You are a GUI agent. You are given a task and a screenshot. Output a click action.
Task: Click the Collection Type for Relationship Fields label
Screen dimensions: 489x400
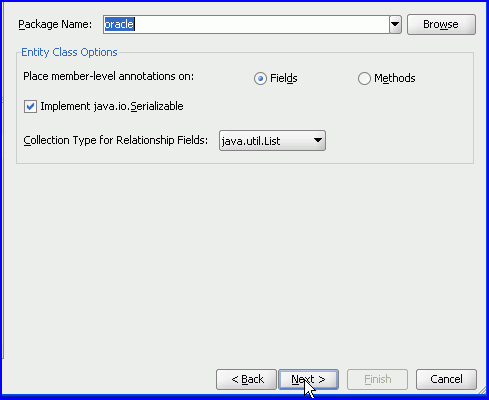tap(116, 140)
